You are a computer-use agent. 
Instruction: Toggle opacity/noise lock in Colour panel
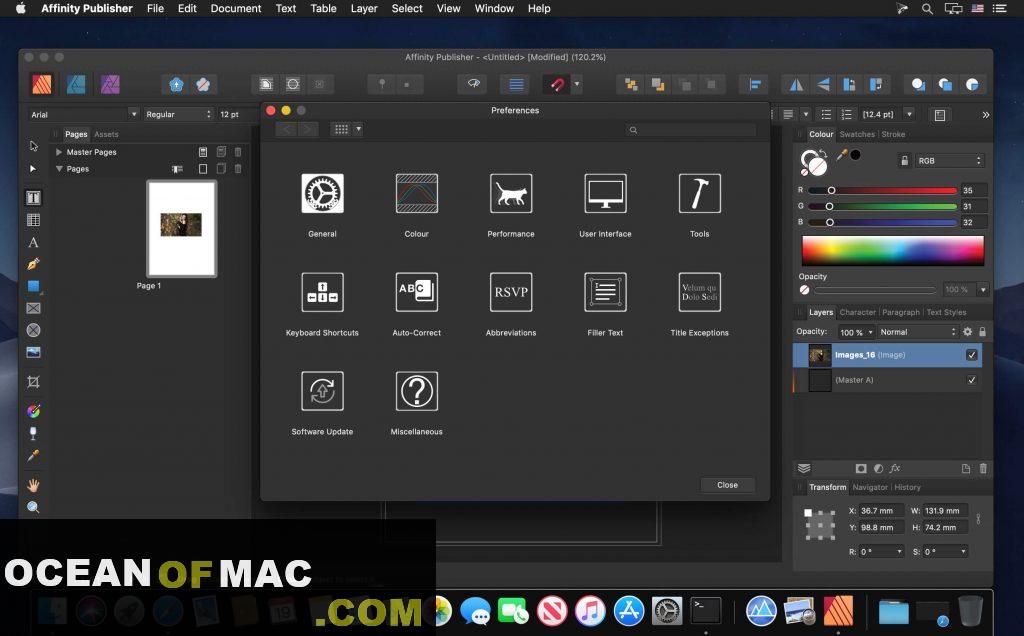(904, 161)
